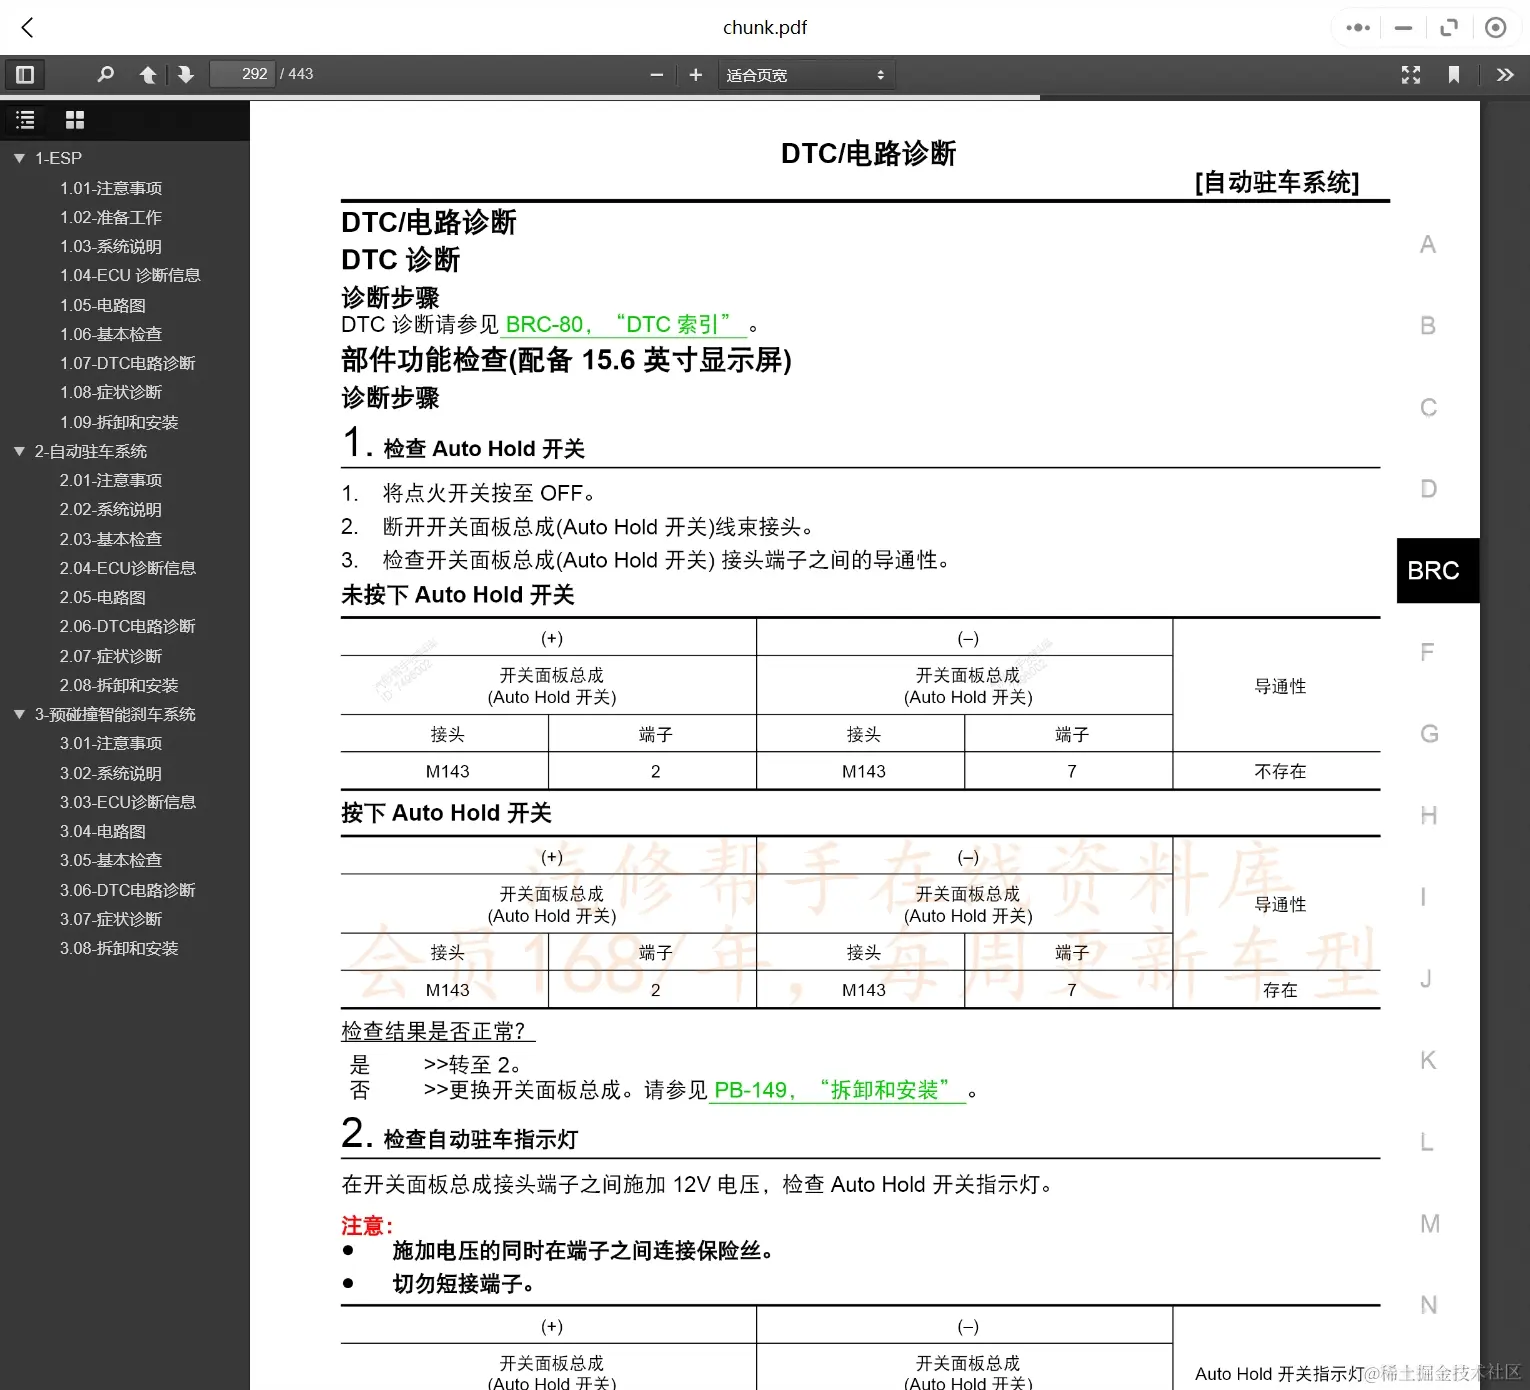Select the document outline sidebar tab
The height and width of the screenshot is (1390, 1530).
[x=25, y=120]
